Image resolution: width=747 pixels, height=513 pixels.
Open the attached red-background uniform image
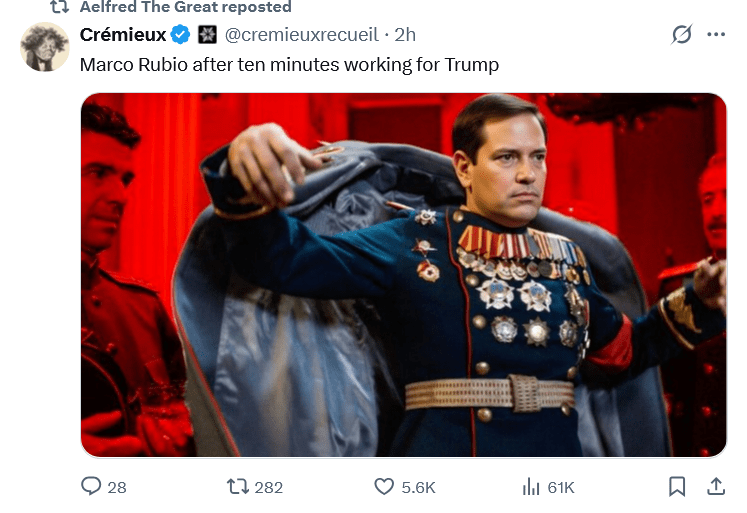(x=404, y=275)
